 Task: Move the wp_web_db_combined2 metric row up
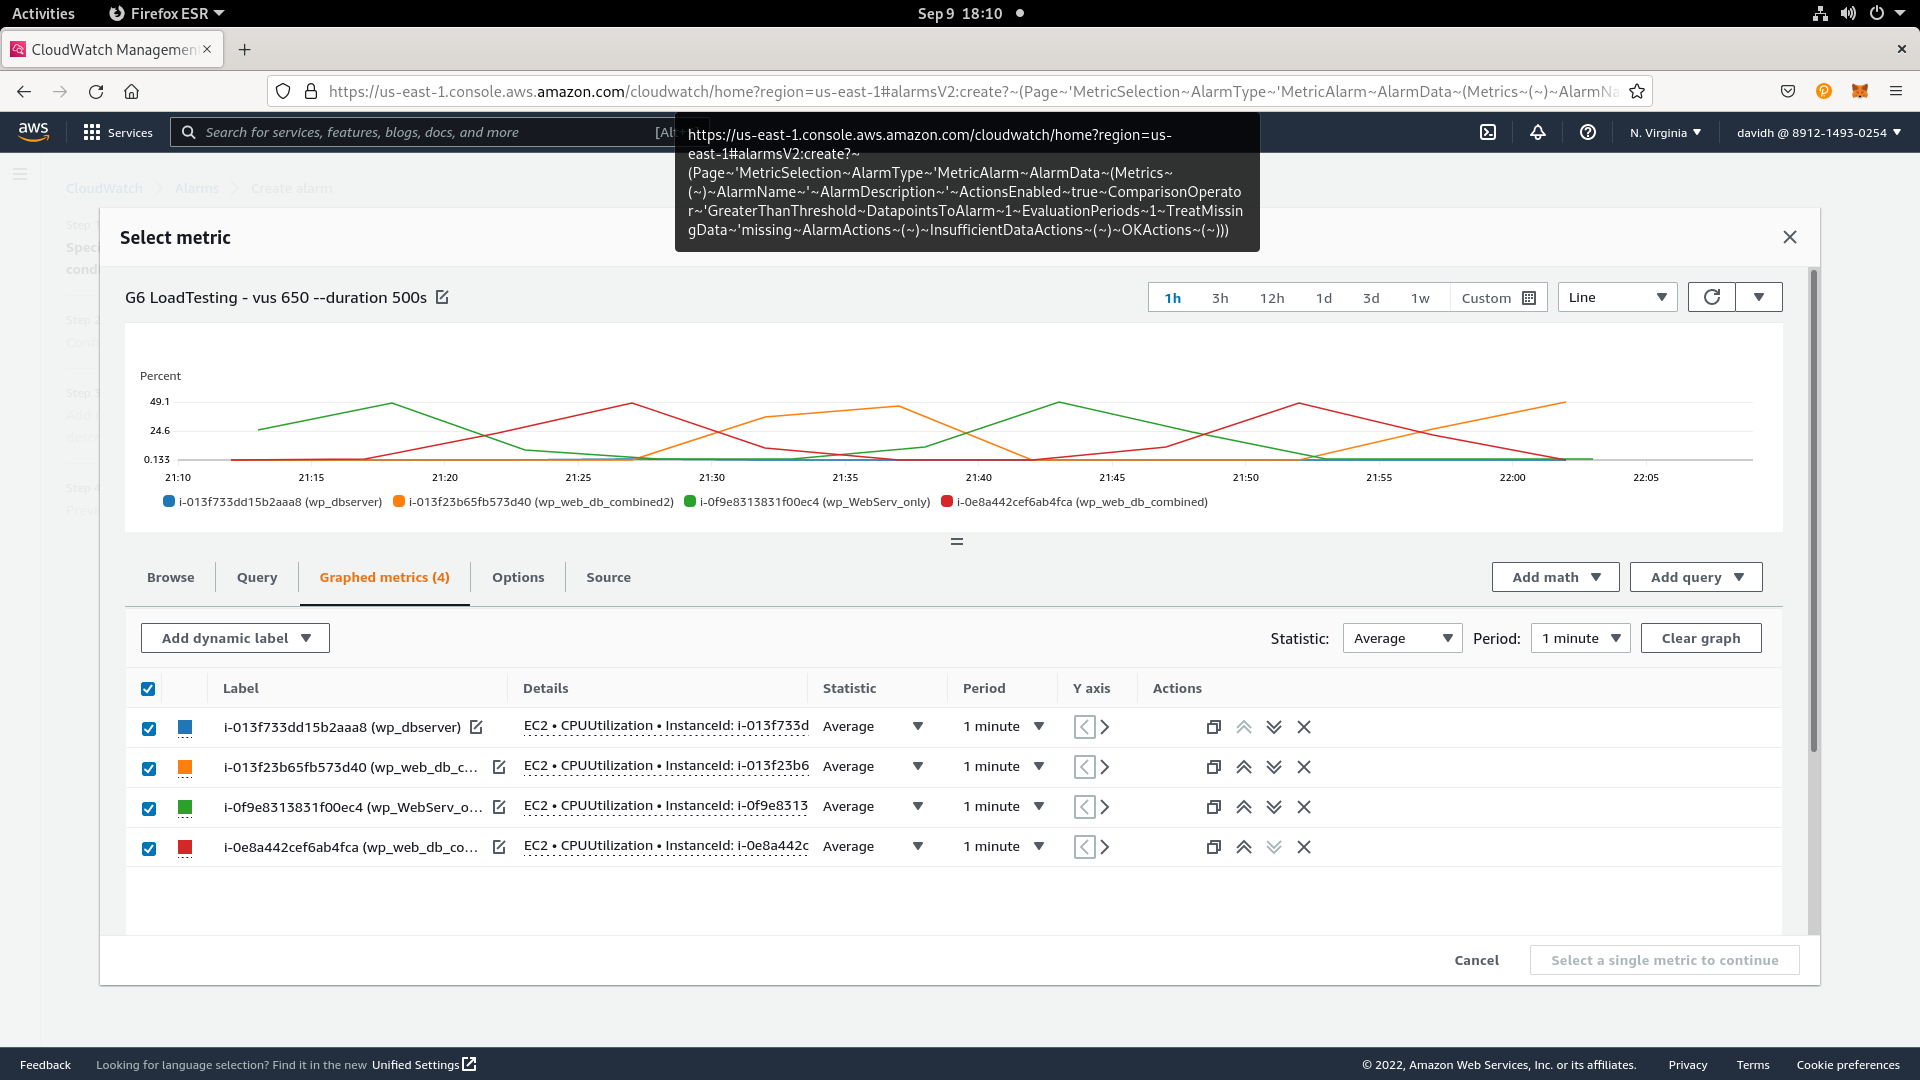point(1243,767)
